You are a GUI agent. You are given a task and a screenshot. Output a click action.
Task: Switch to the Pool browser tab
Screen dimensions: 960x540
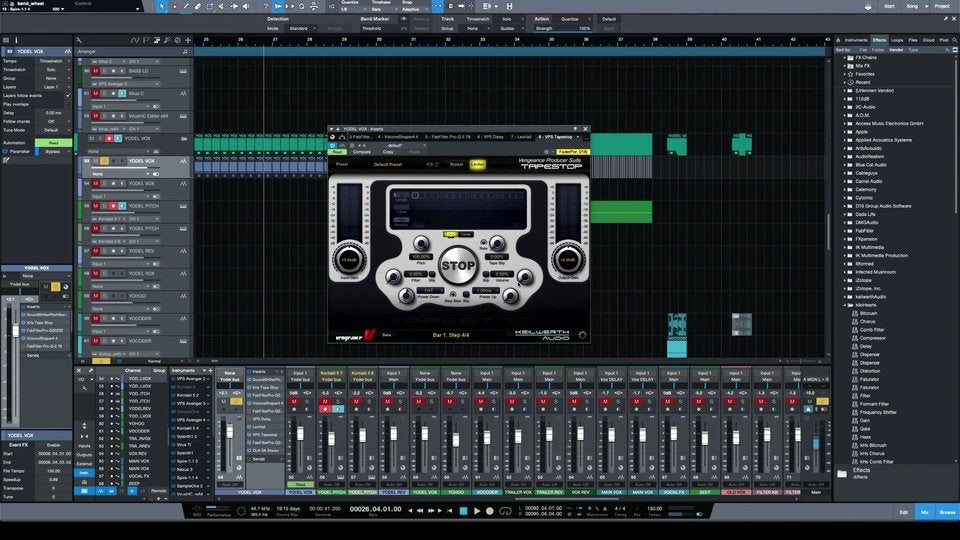(x=944, y=40)
